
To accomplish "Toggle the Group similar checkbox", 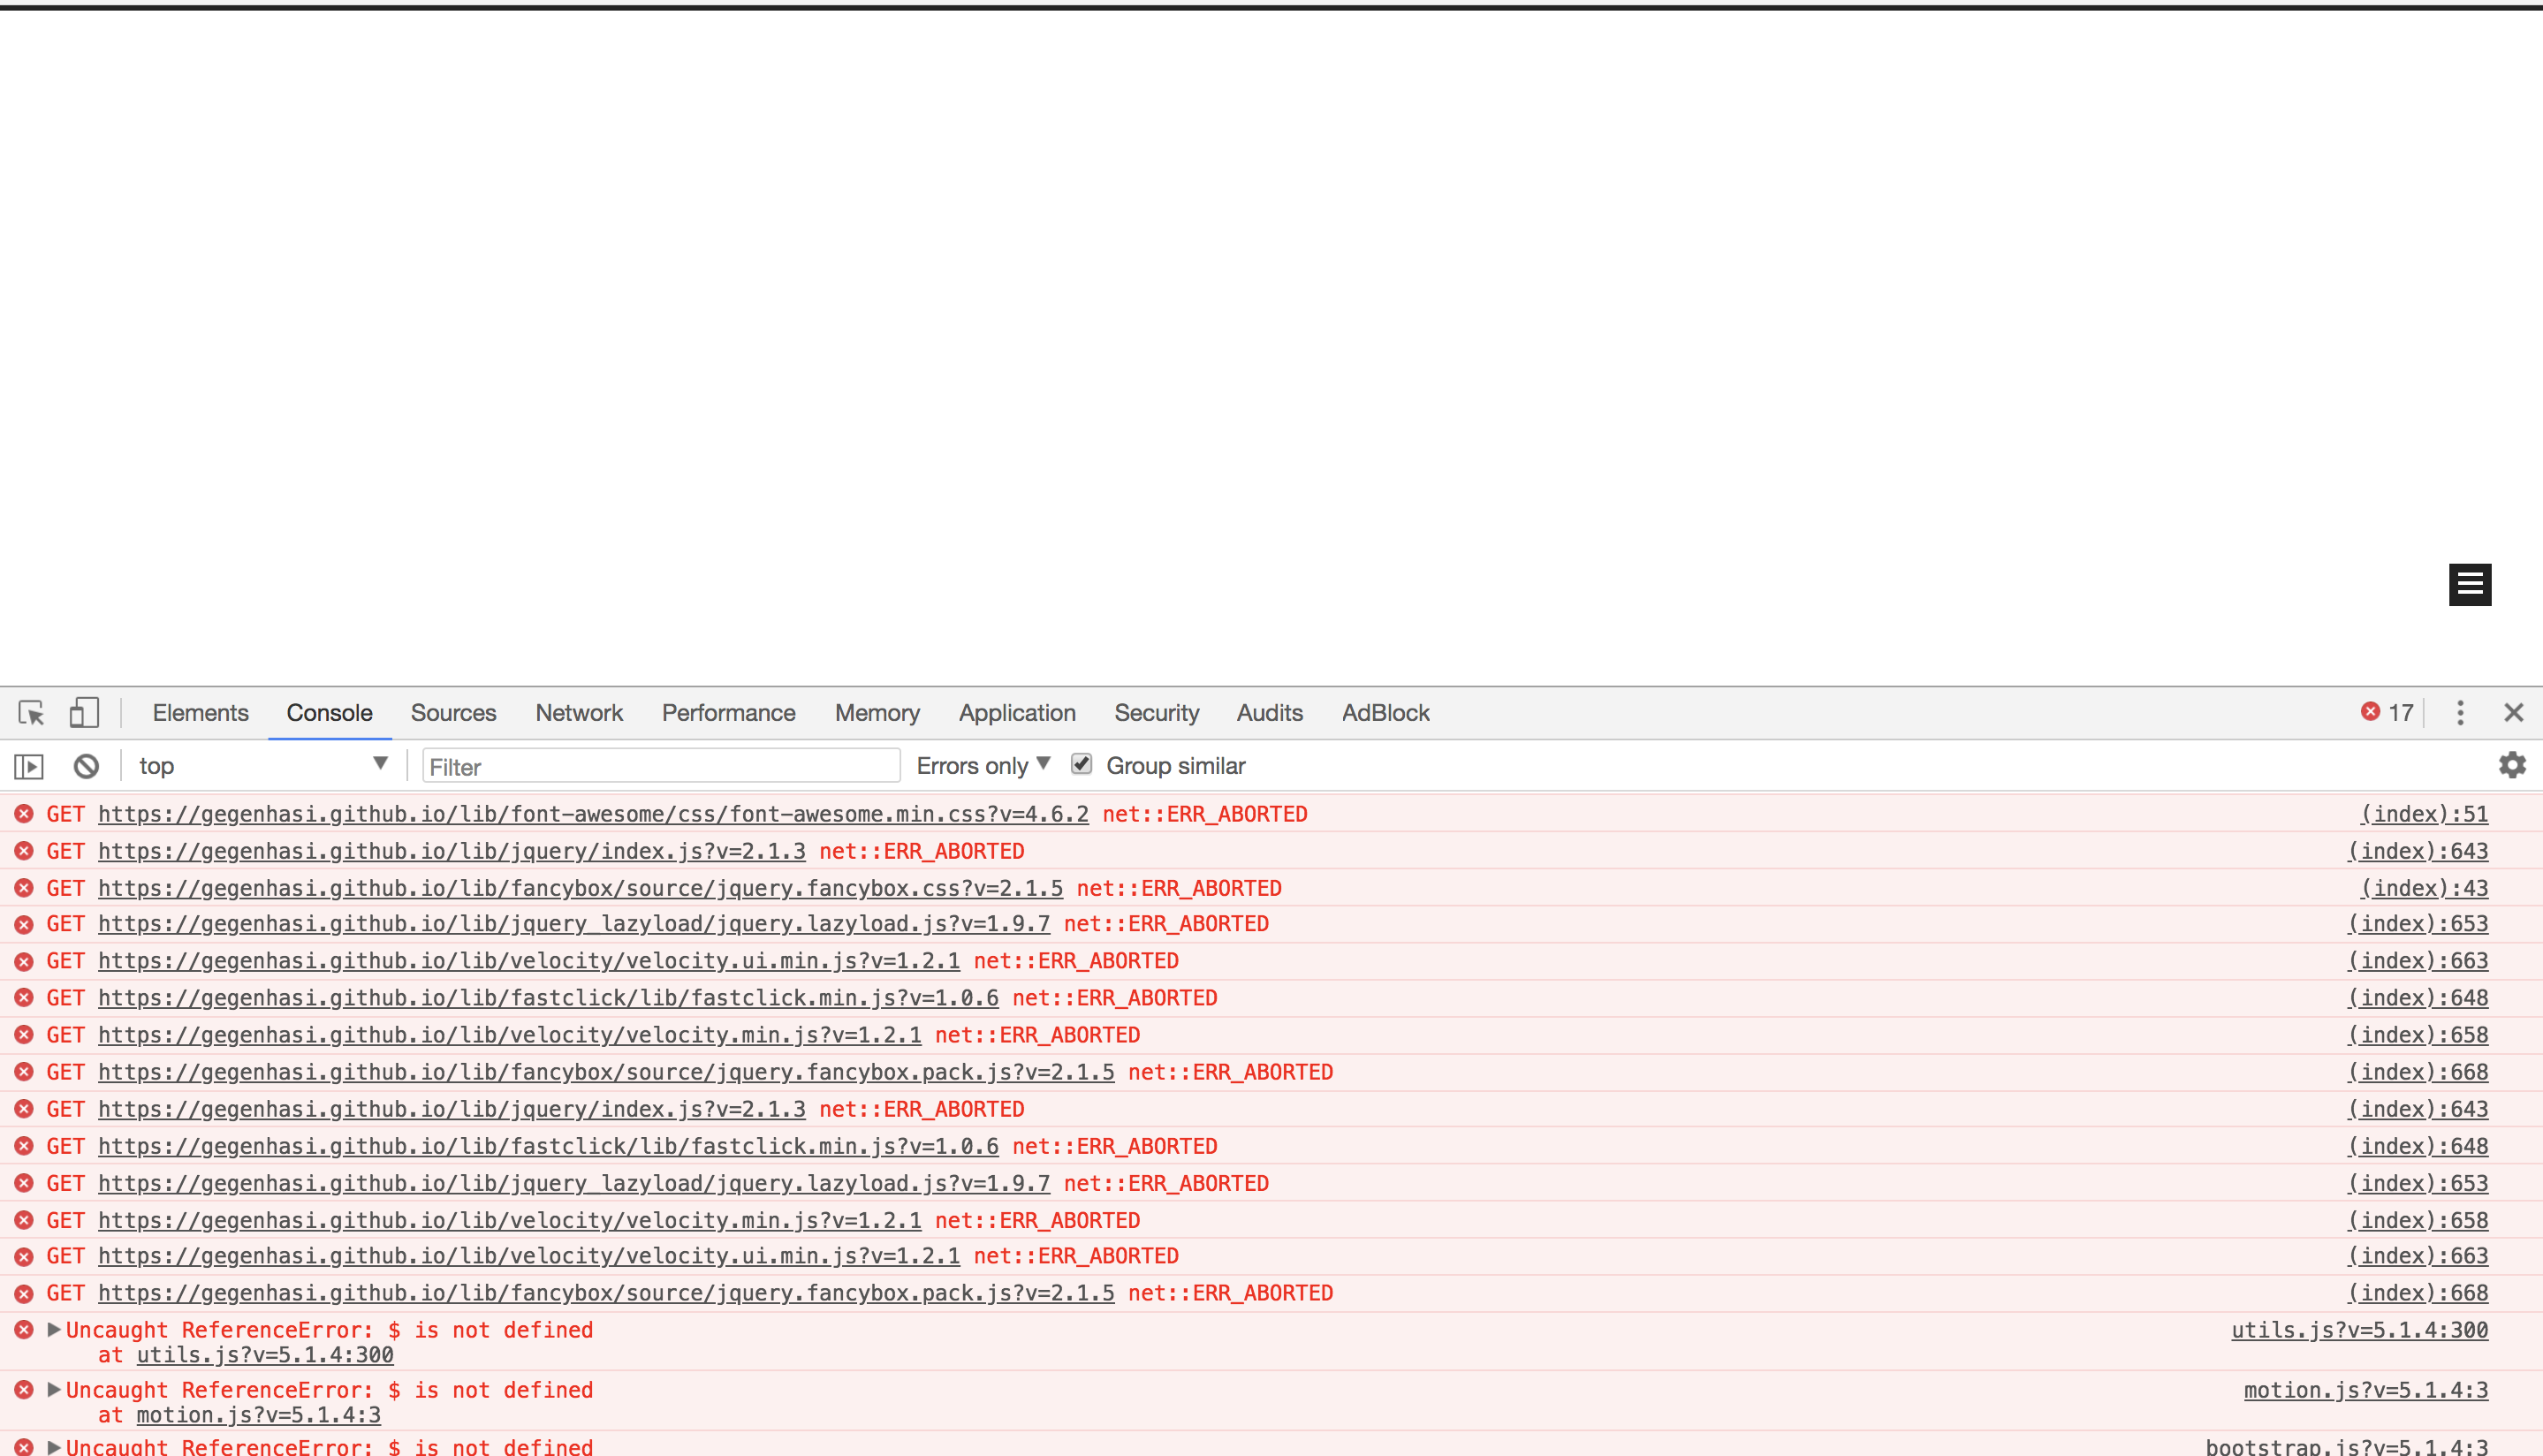I will pyautogui.click(x=1081, y=765).
